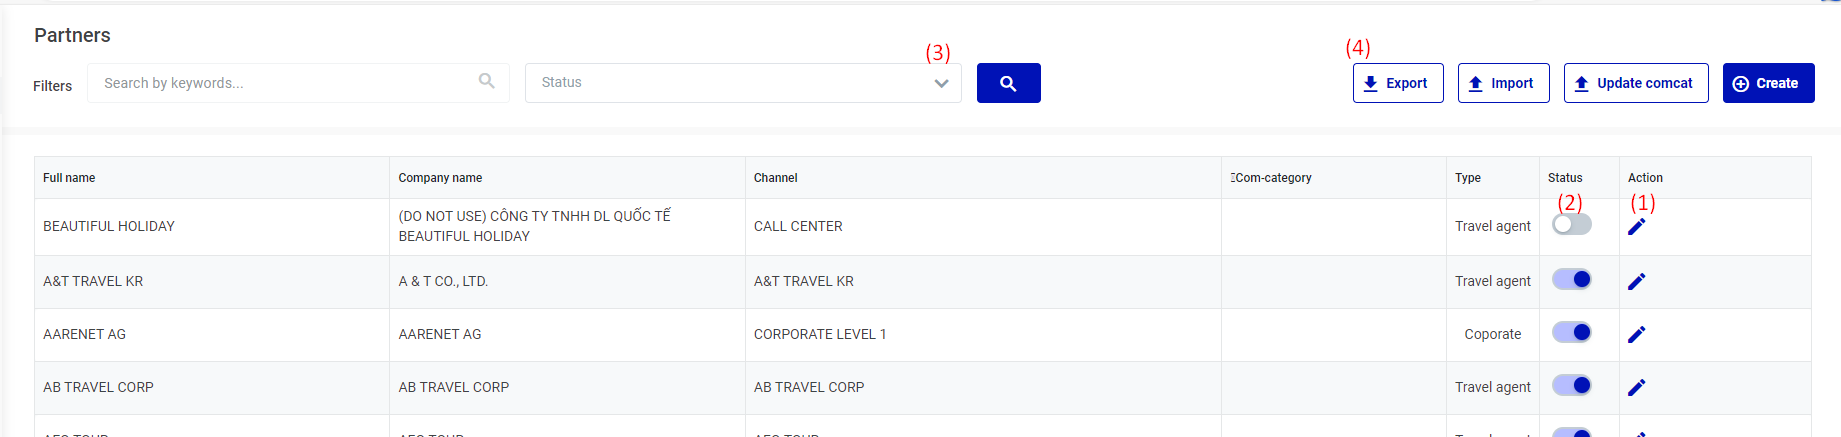Click the Channel column header

tap(775, 178)
